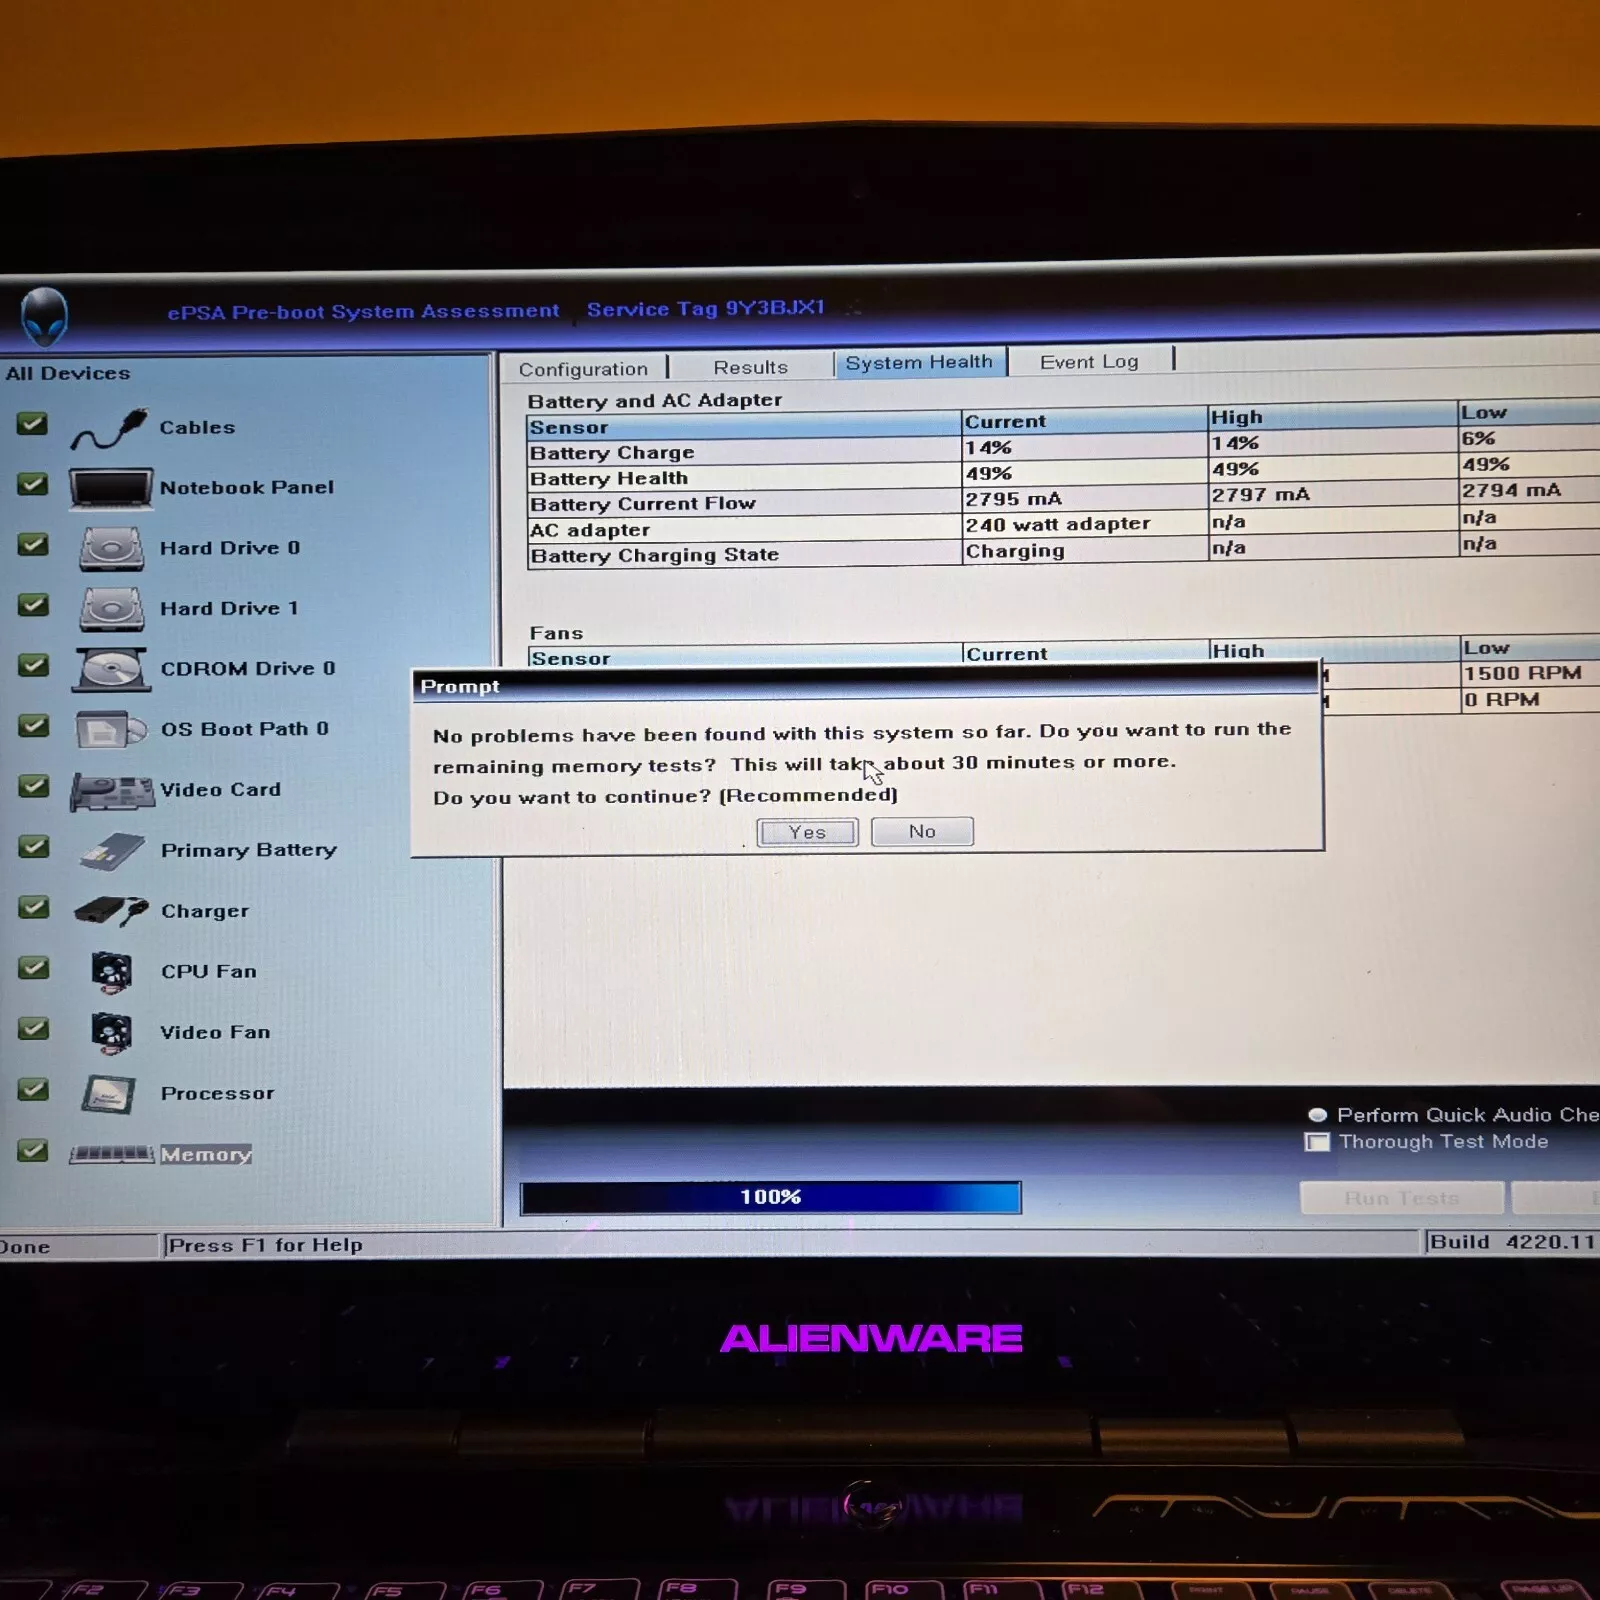Click the Alienware alien head logo

[x=45, y=316]
